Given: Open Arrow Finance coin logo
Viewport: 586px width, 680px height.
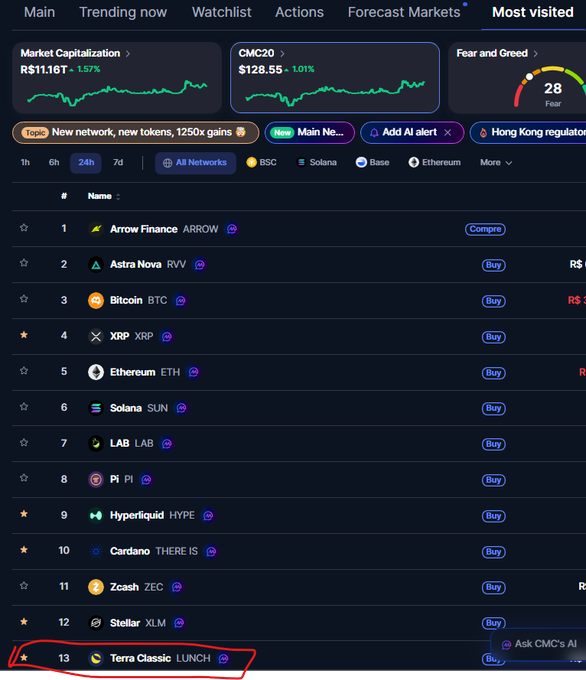Looking at the screenshot, I should coord(96,229).
